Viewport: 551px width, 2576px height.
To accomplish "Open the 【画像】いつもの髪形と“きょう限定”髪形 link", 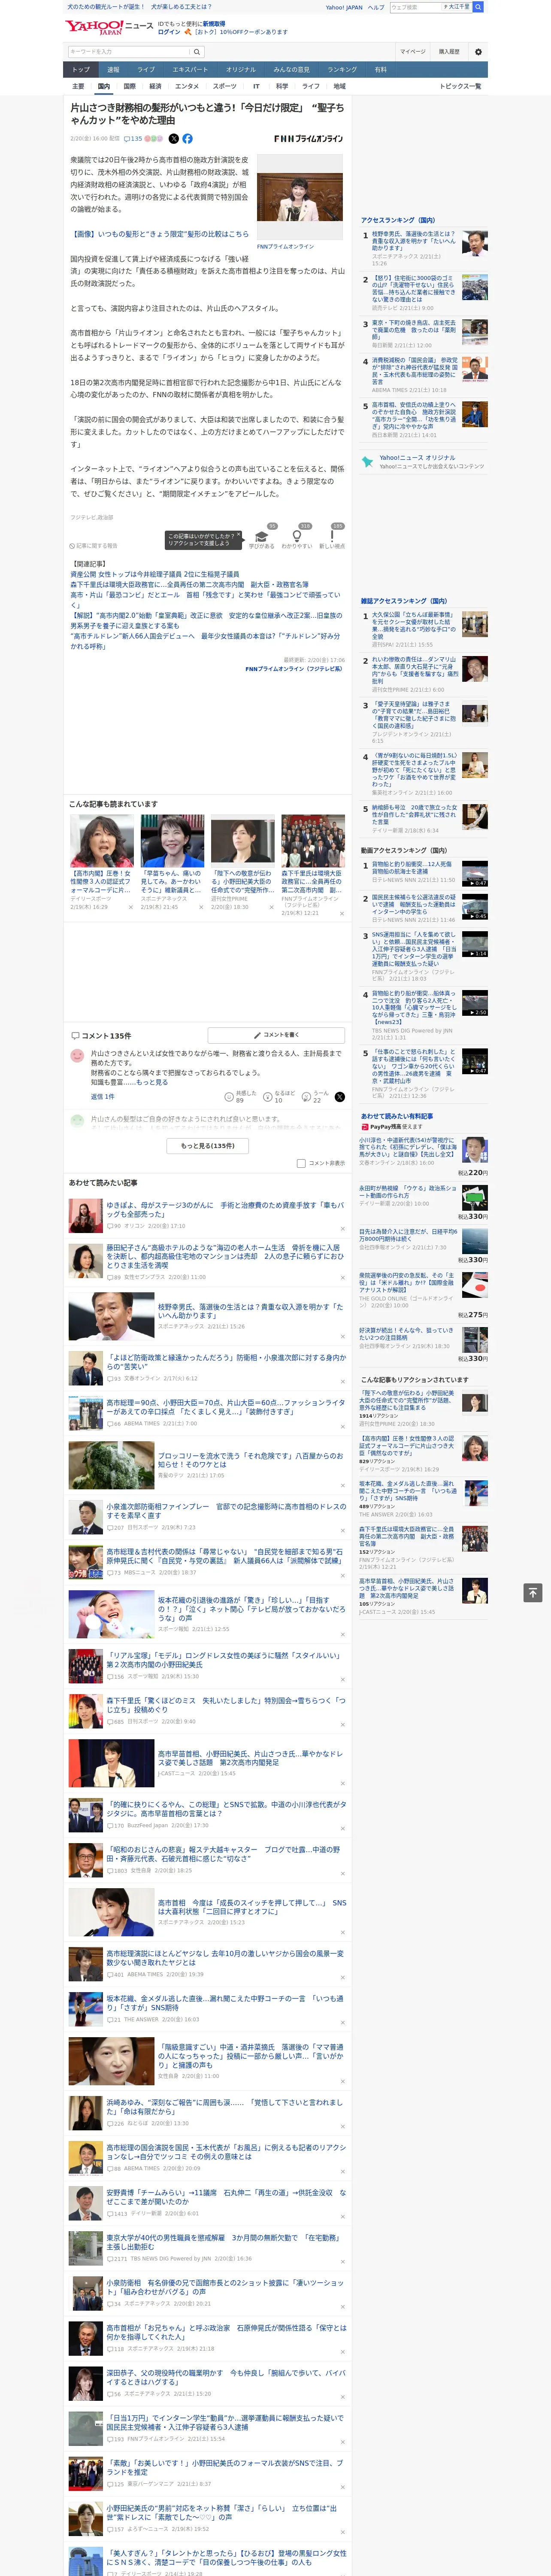I will coord(160,234).
